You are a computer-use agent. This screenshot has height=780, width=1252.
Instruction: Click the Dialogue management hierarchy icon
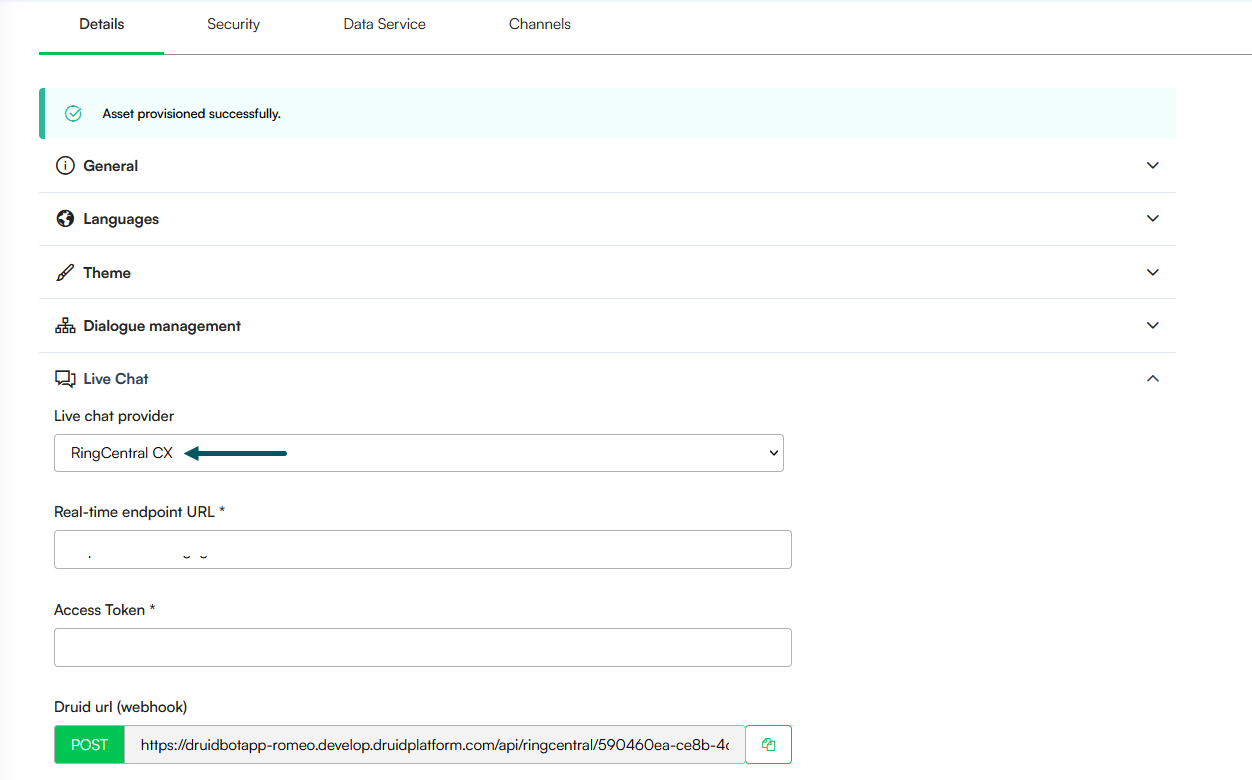65,326
